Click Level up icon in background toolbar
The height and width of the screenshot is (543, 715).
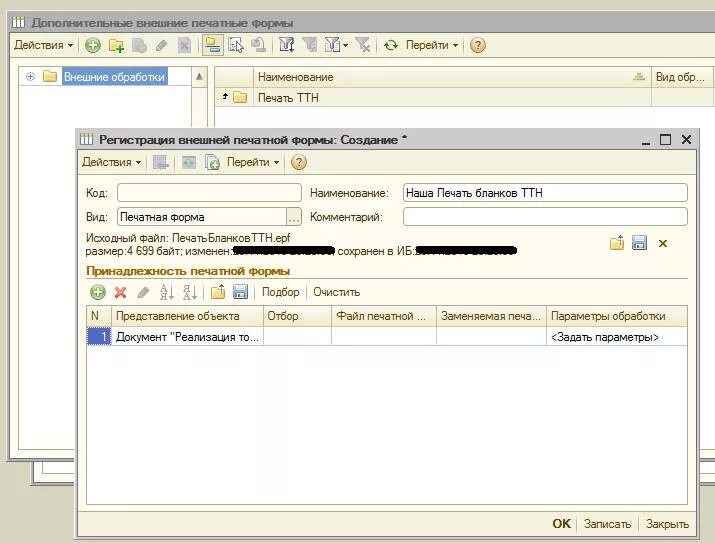tap(259, 45)
